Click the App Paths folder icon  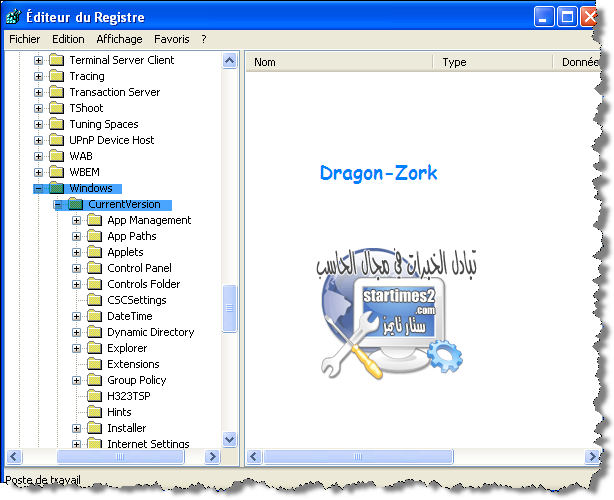coord(94,236)
